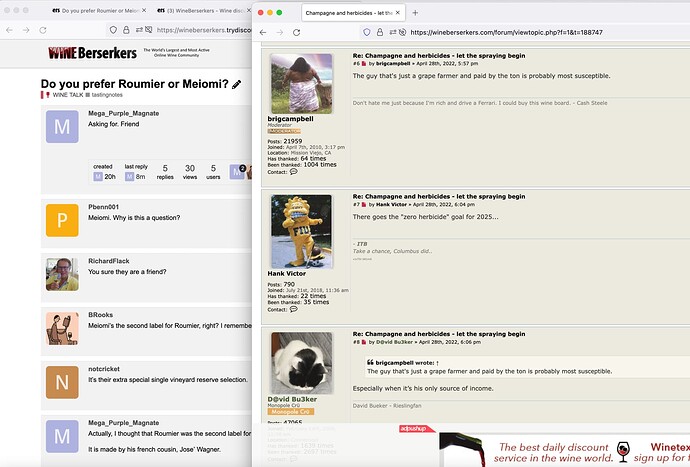Click Mega_Purple_Magnate's 'M' avatar on first post
This screenshot has height=467, width=690.
[62, 127]
